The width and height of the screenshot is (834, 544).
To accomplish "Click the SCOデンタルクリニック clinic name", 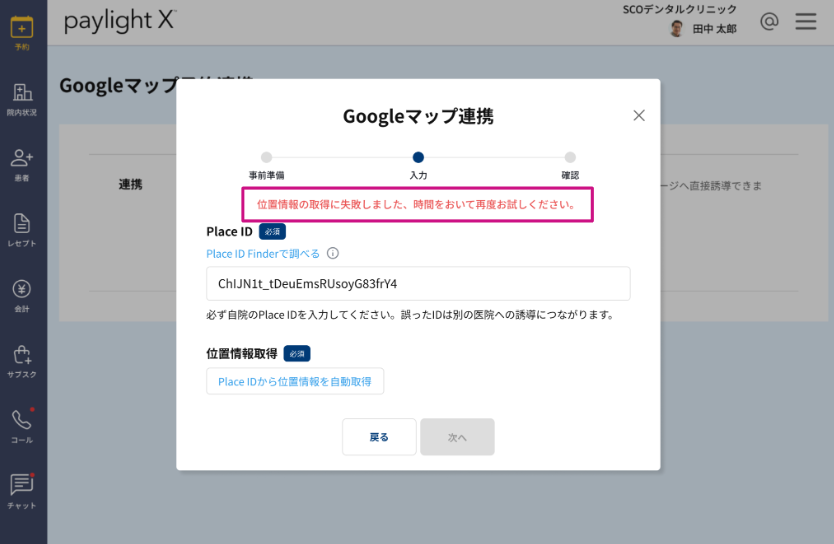I will (680, 9).
